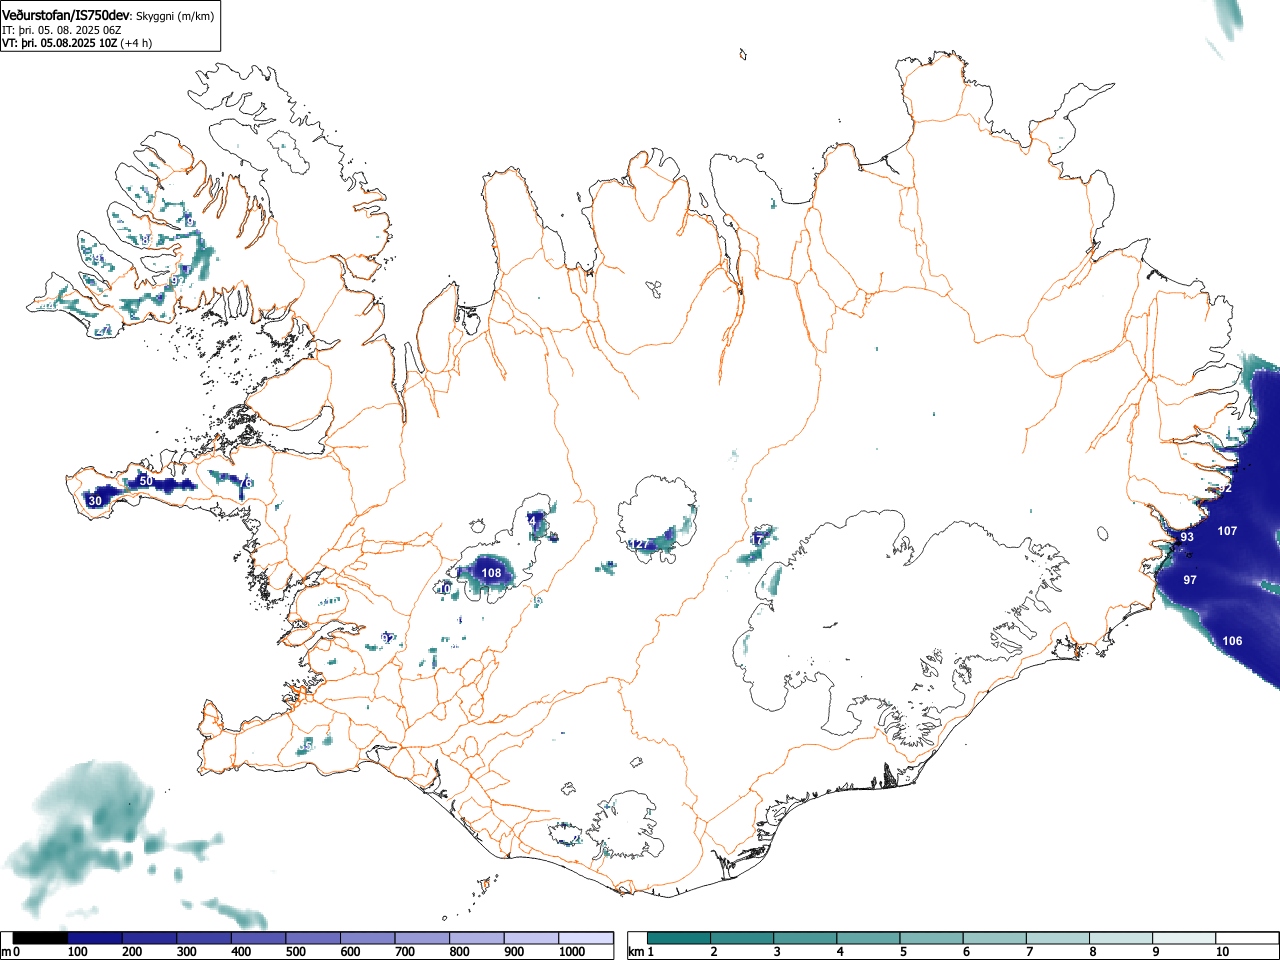Click the dark navy 100 m legend swatch

click(x=95, y=938)
